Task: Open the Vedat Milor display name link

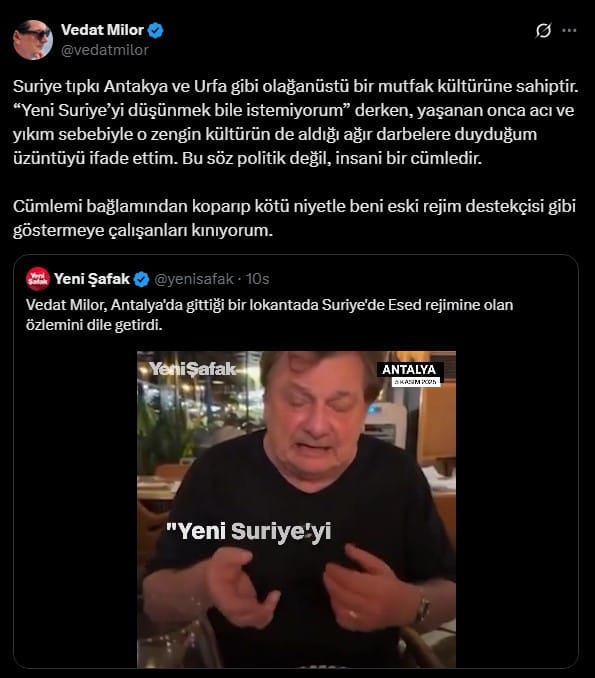Action: click(x=102, y=30)
